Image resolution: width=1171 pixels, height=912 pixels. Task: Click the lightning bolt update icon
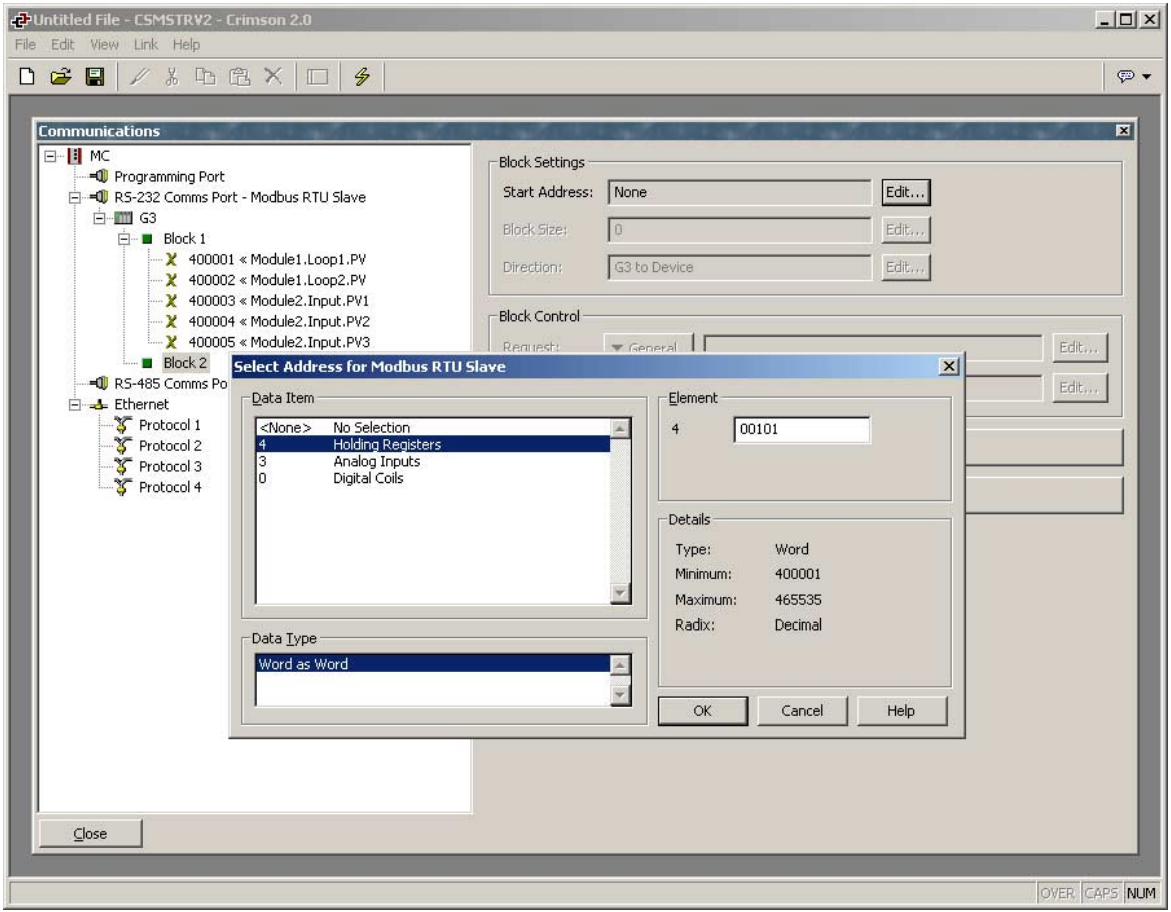(x=362, y=76)
